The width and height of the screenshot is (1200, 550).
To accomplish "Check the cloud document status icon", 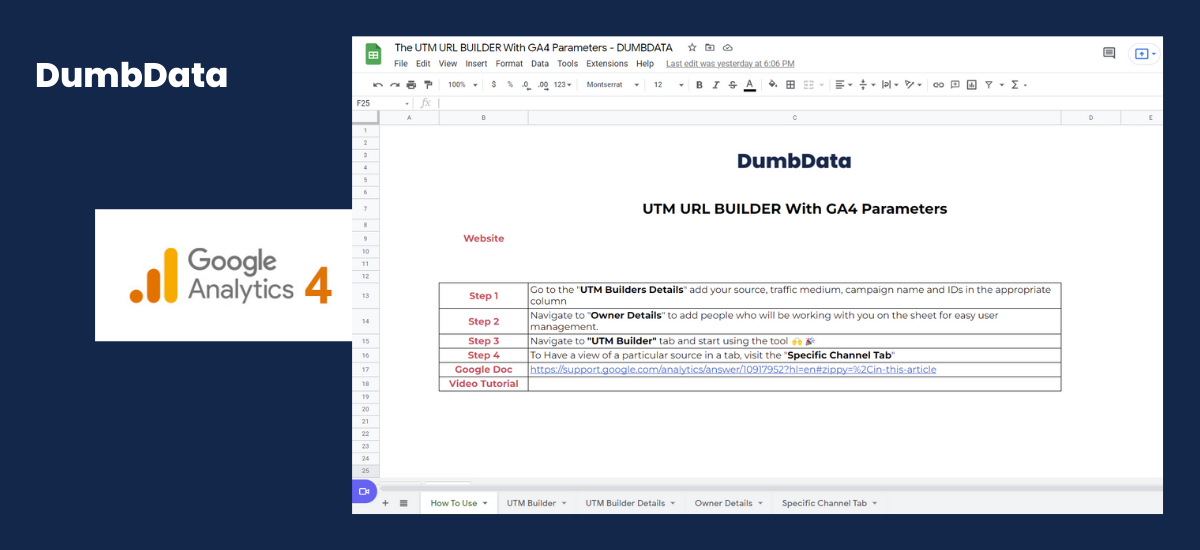I will coord(728,47).
